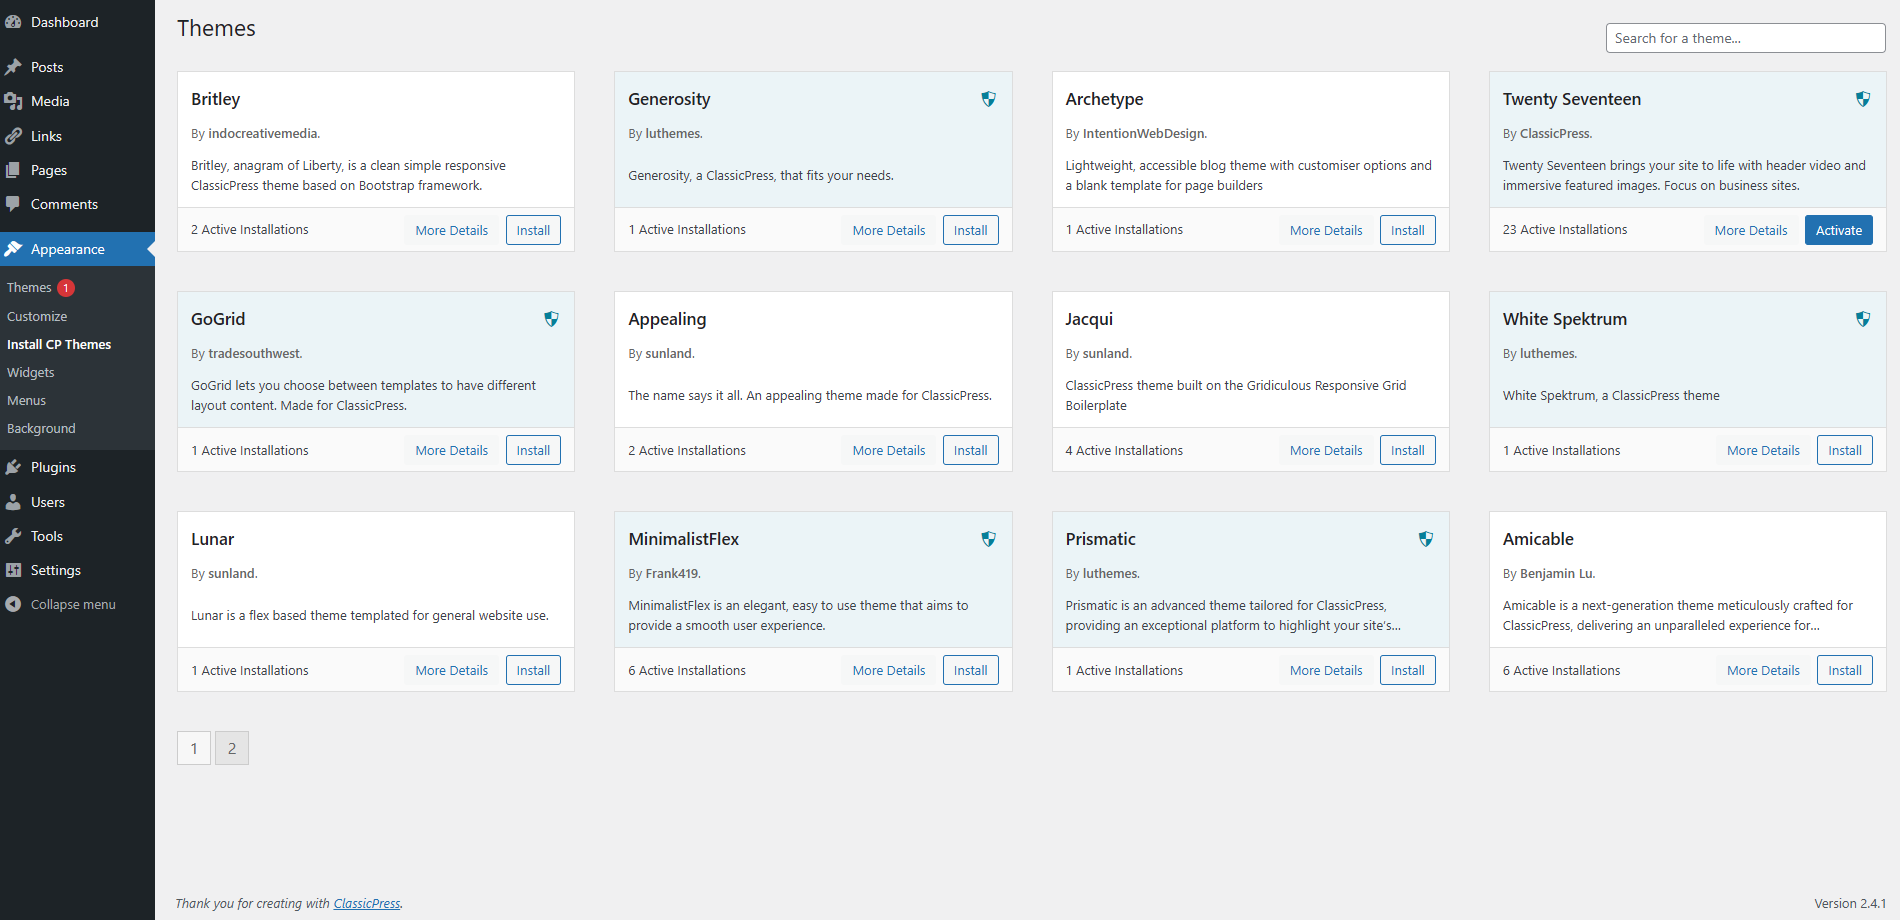Viewport: 1900px width, 920px height.
Task: Click the shield badge on White Spektrum card
Action: (1863, 319)
